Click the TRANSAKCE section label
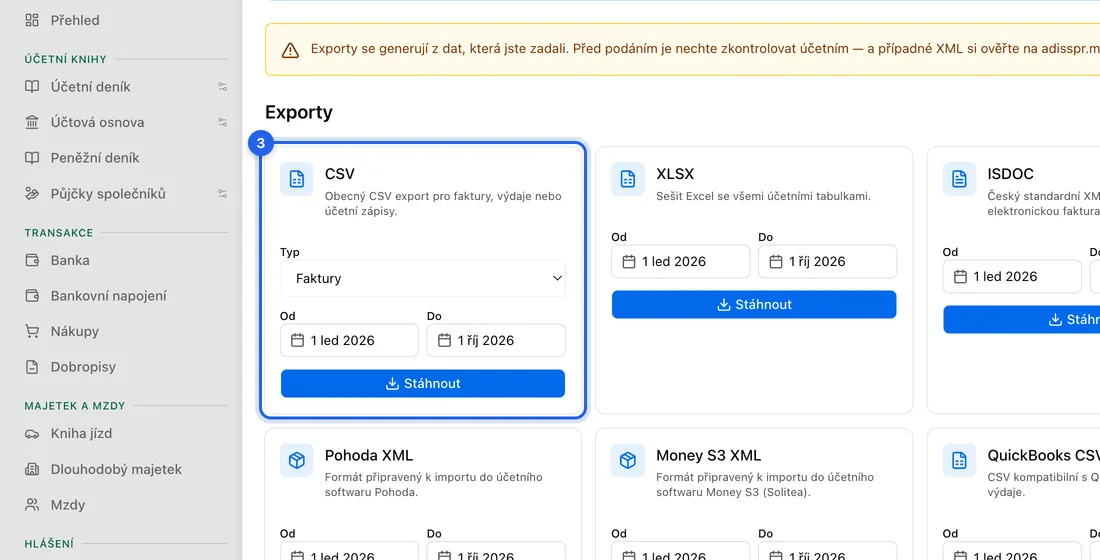The height and width of the screenshot is (560, 1100). tap(59, 232)
